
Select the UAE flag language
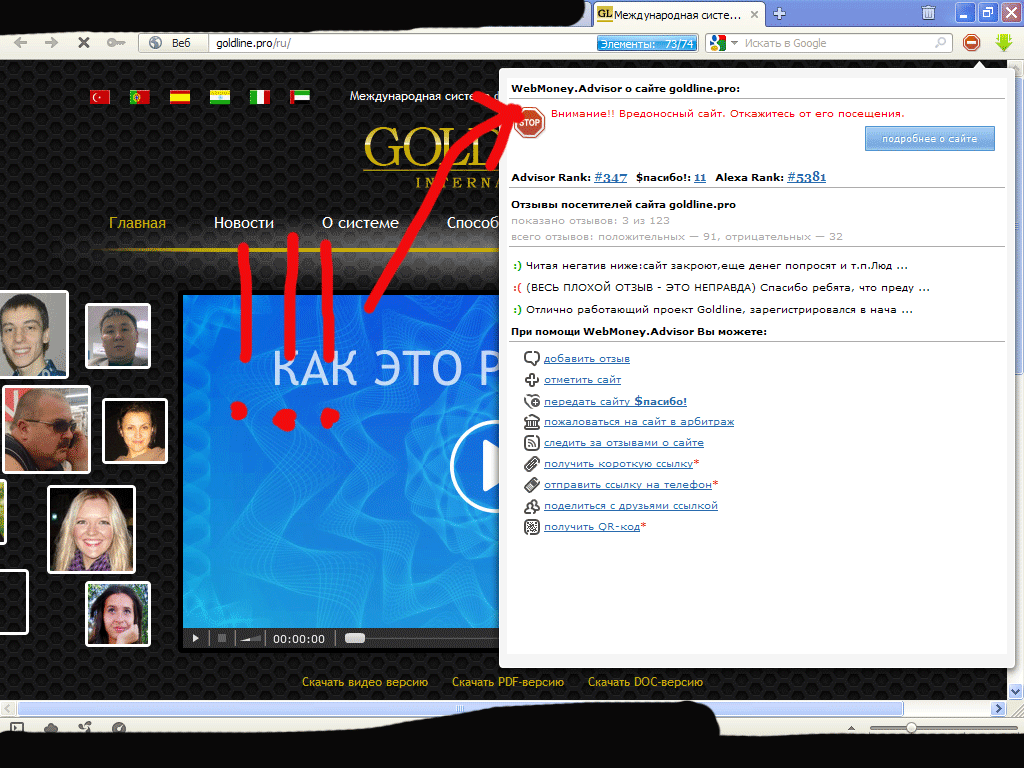(300, 97)
